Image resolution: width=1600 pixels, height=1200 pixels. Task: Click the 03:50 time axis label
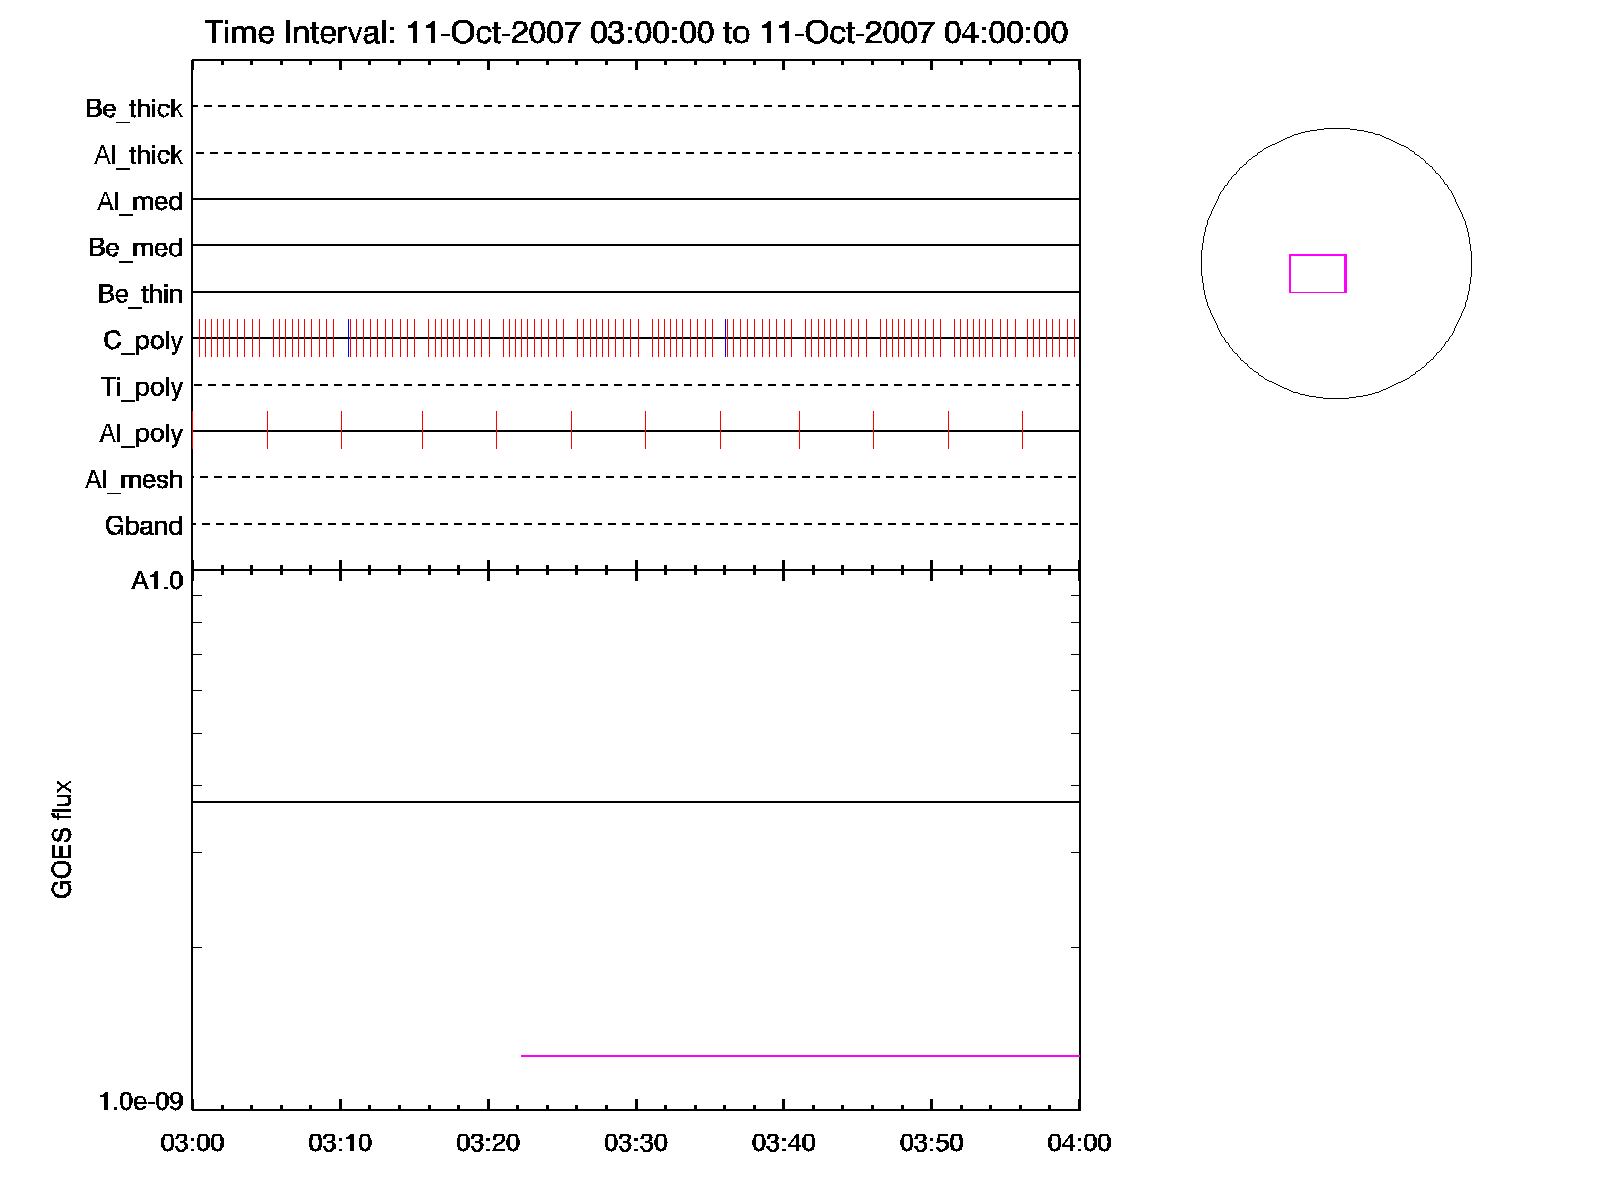[931, 1143]
